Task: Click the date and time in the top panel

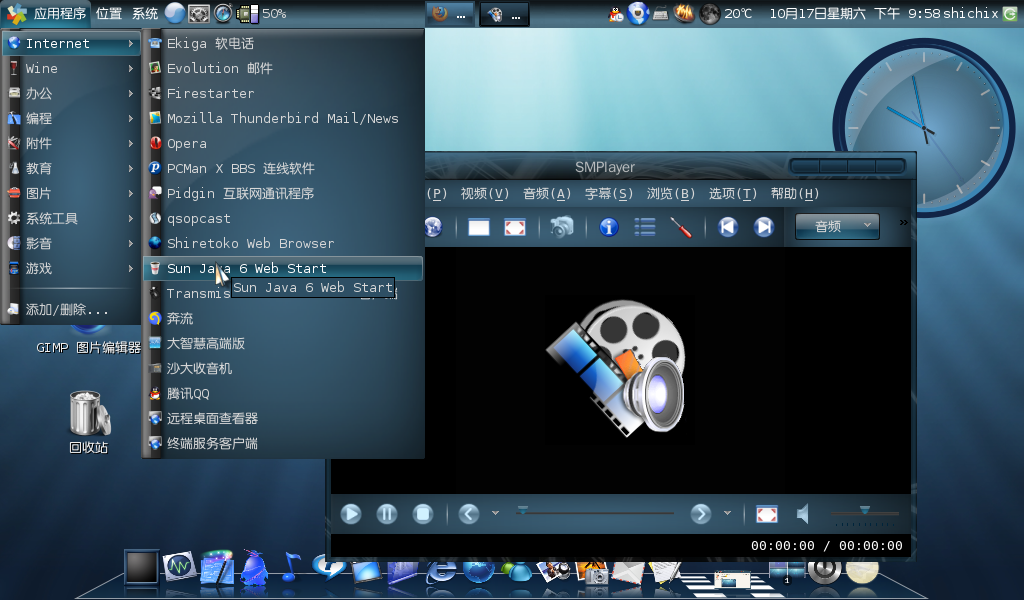Action: click(x=854, y=13)
